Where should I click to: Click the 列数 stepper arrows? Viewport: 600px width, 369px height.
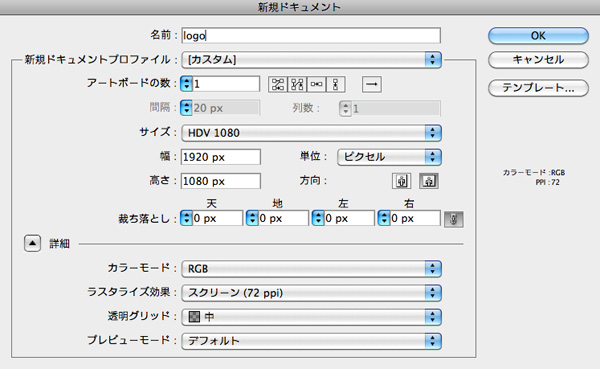point(345,109)
